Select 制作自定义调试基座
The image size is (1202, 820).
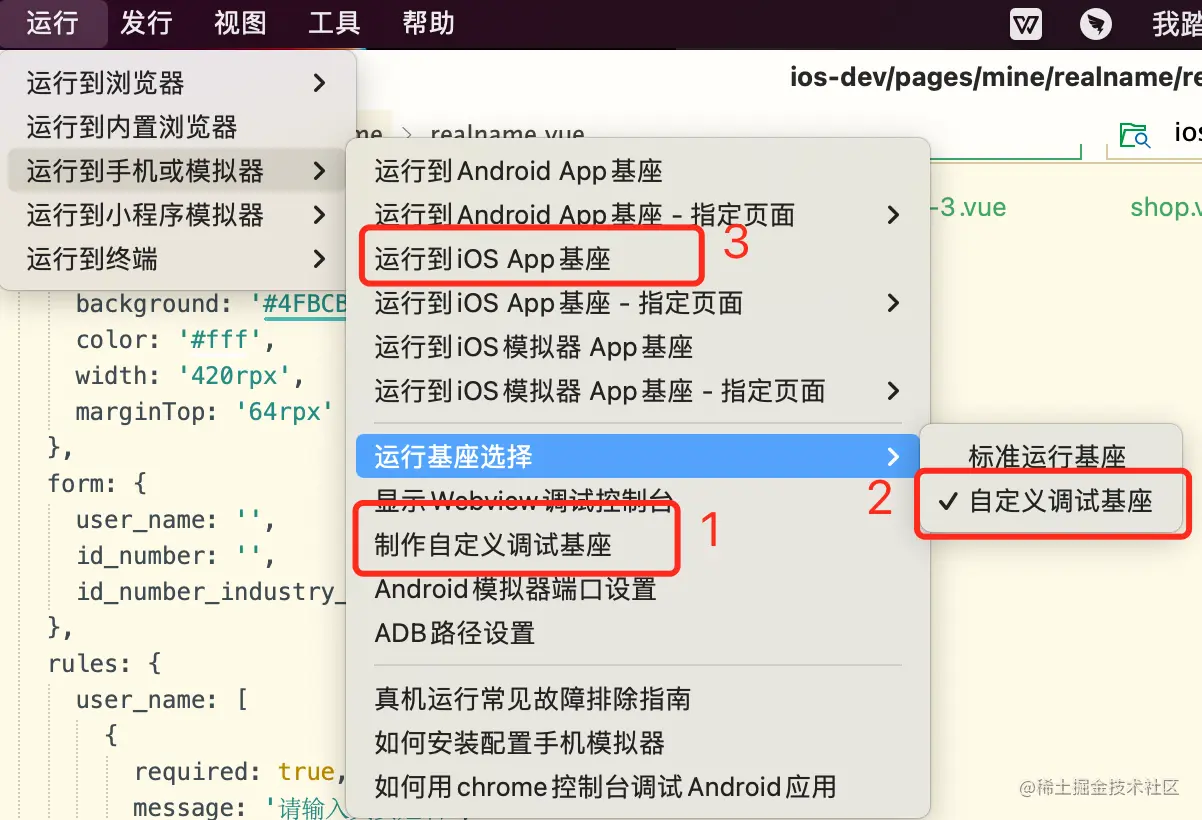click(x=637, y=545)
